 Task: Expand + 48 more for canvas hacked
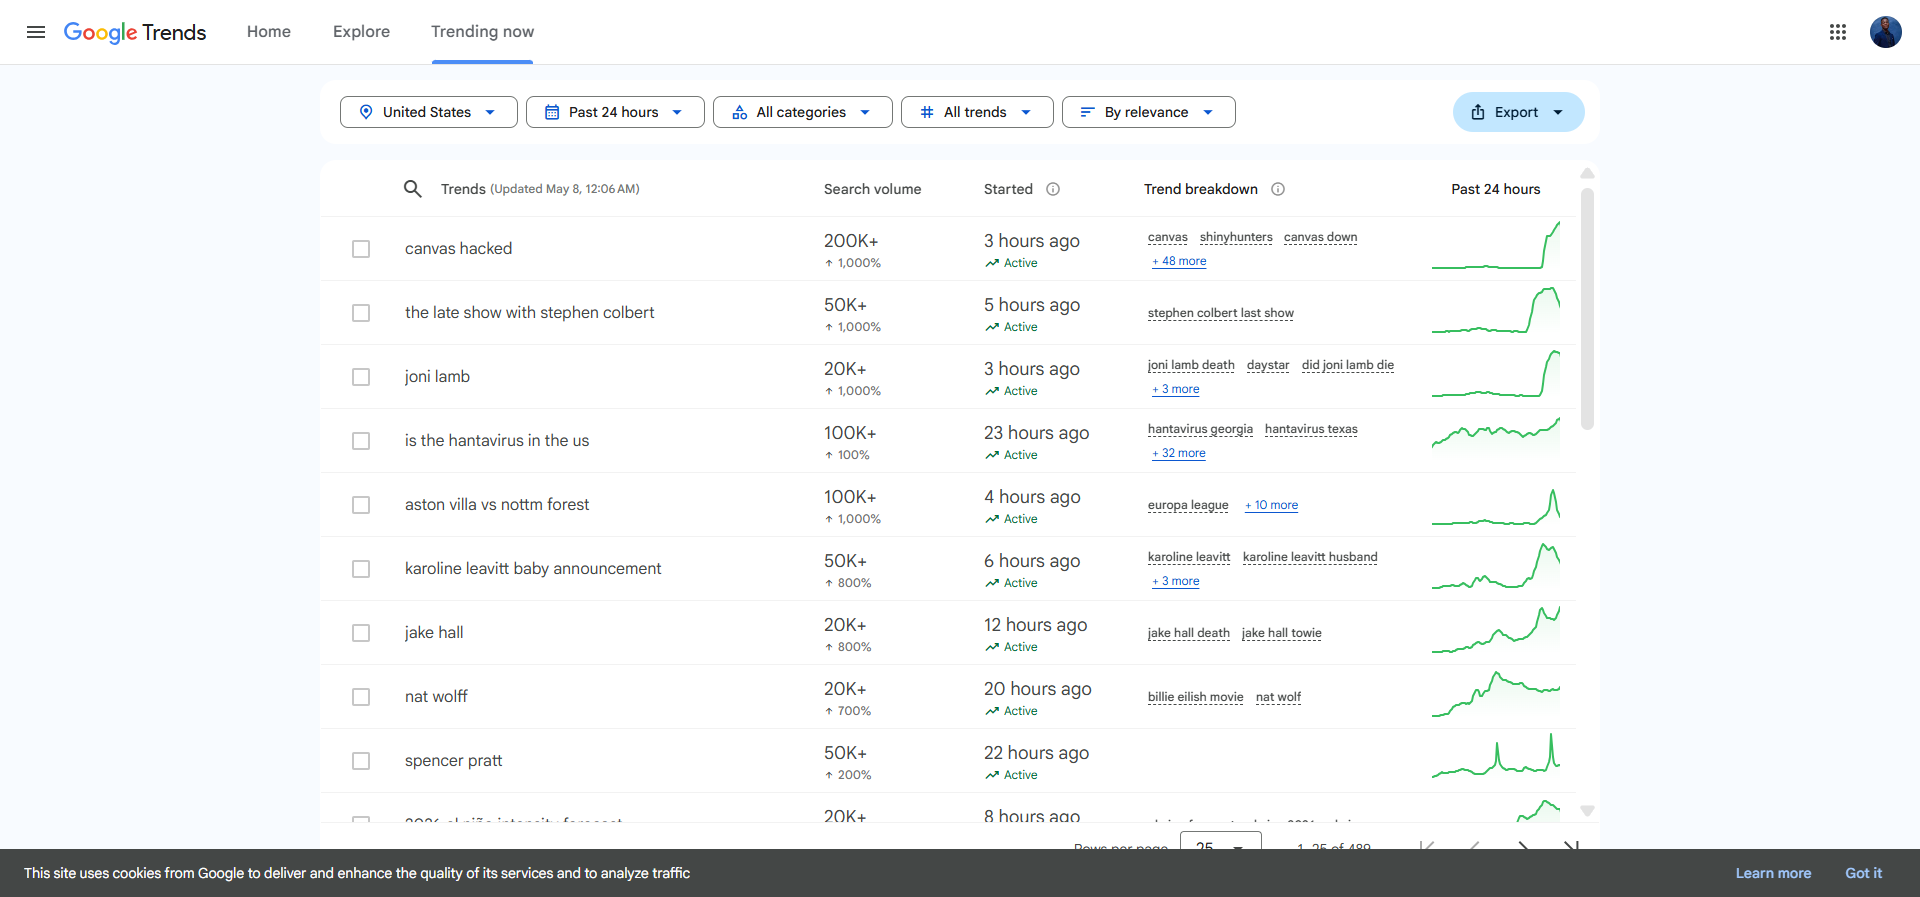(x=1179, y=261)
